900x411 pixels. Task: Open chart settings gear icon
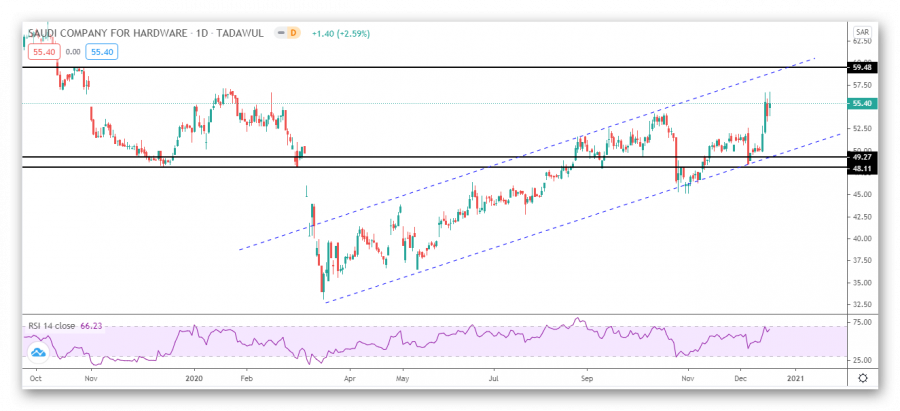click(x=862, y=378)
